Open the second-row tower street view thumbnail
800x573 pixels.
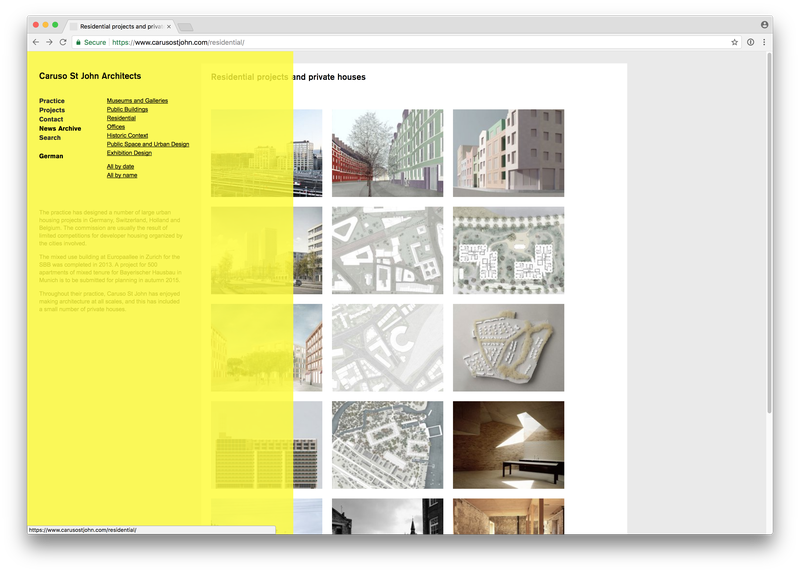(x=266, y=250)
